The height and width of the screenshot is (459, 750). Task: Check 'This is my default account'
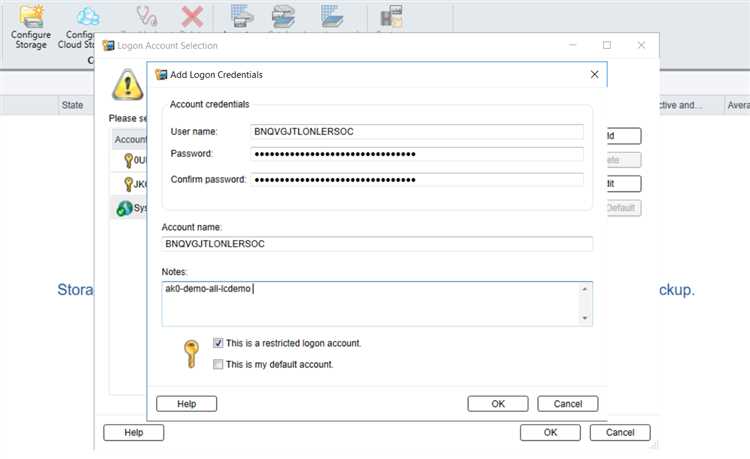point(218,364)
